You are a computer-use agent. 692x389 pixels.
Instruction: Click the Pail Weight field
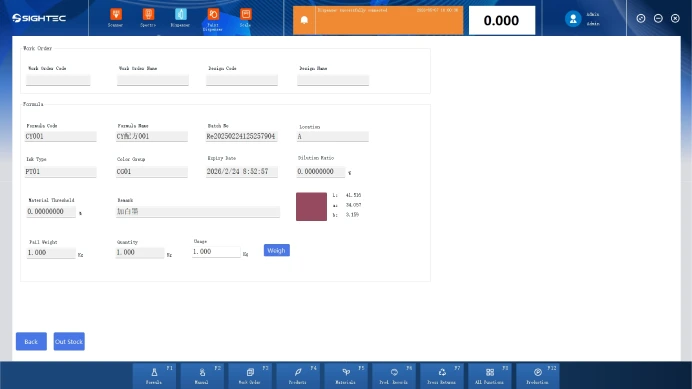[x=51, y=253]
